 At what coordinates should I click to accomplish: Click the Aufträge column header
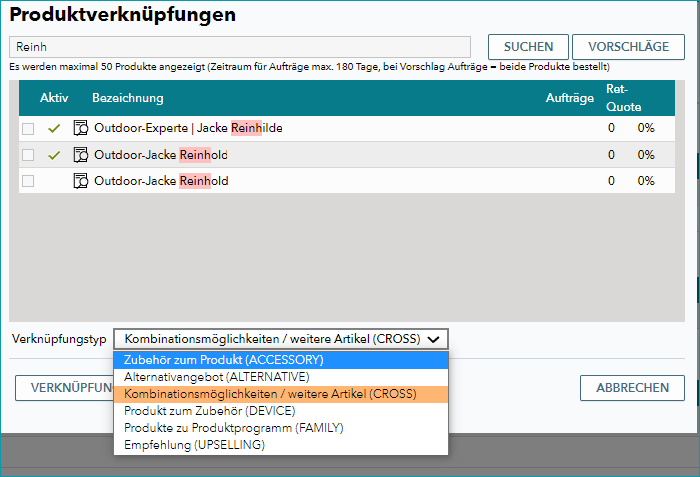[570, 98]
